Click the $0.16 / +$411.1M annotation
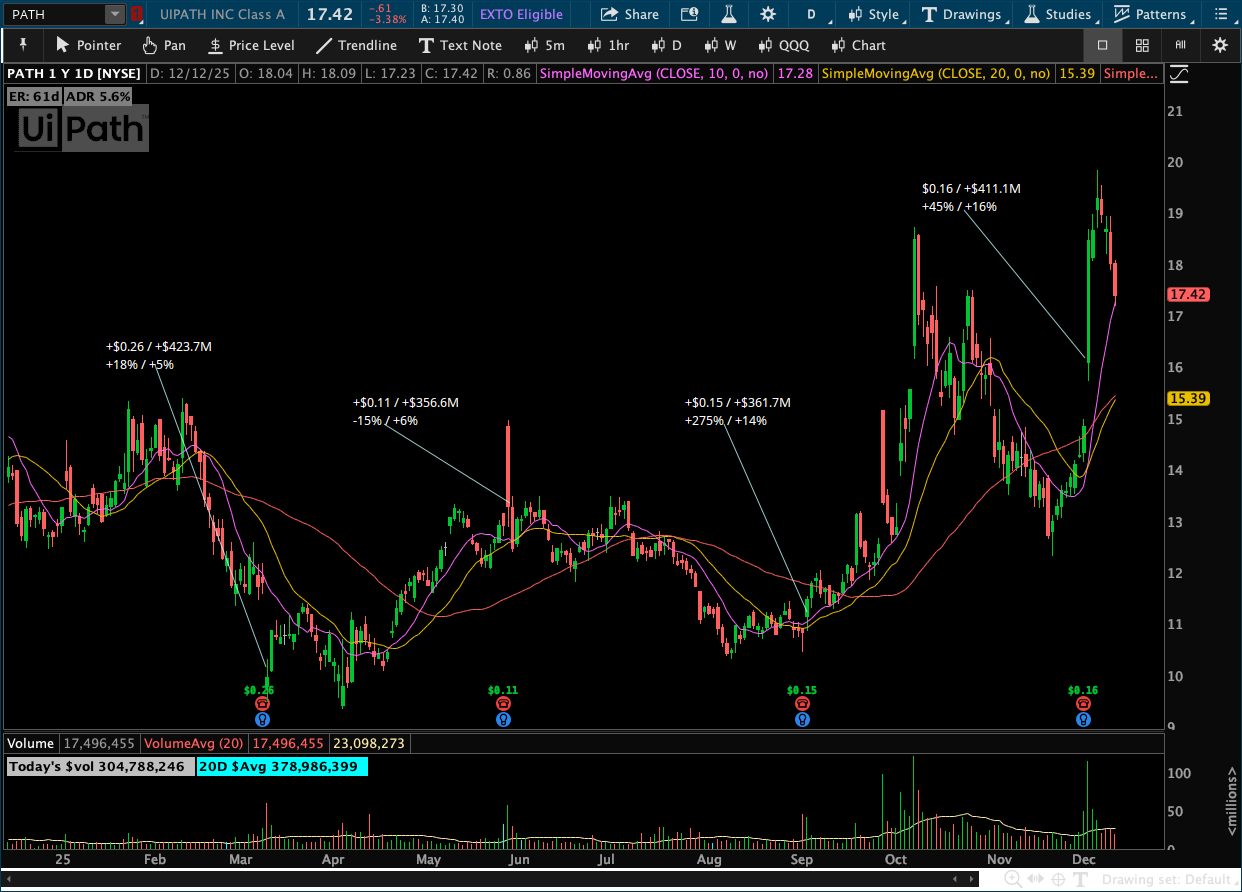1242x892 pixels. [971, 189]
